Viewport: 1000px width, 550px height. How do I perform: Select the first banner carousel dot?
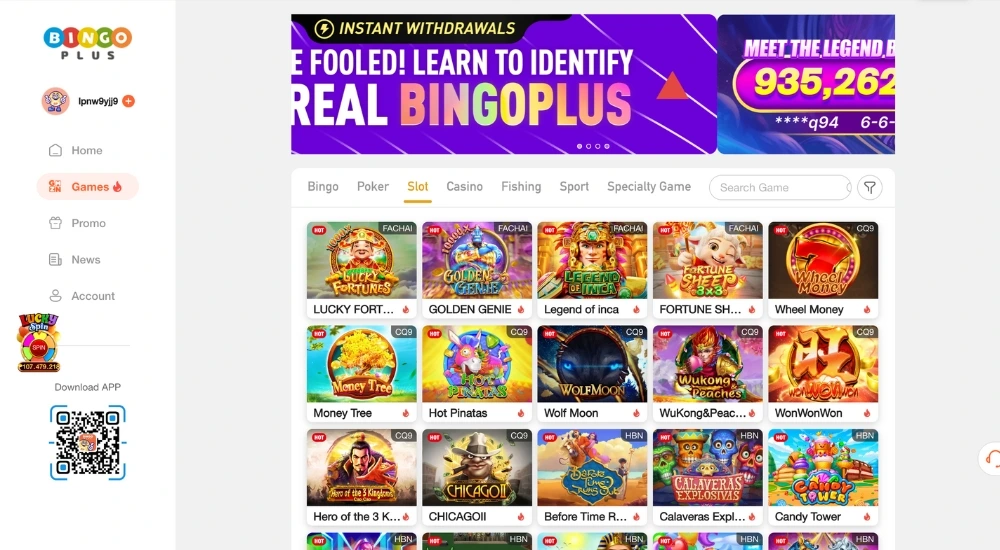pyautogui.click(x=579, y=146)
